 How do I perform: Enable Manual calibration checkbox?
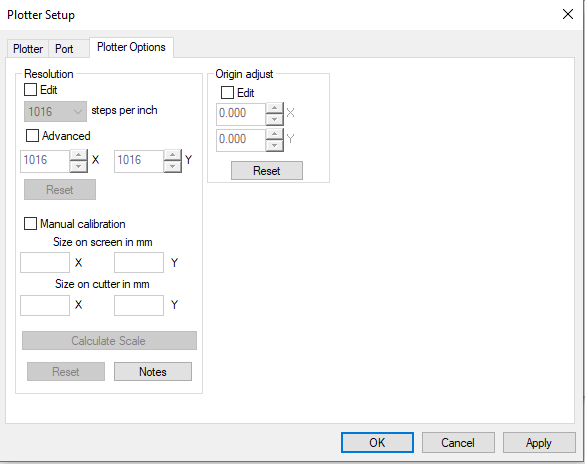click(x=30, y=223)
